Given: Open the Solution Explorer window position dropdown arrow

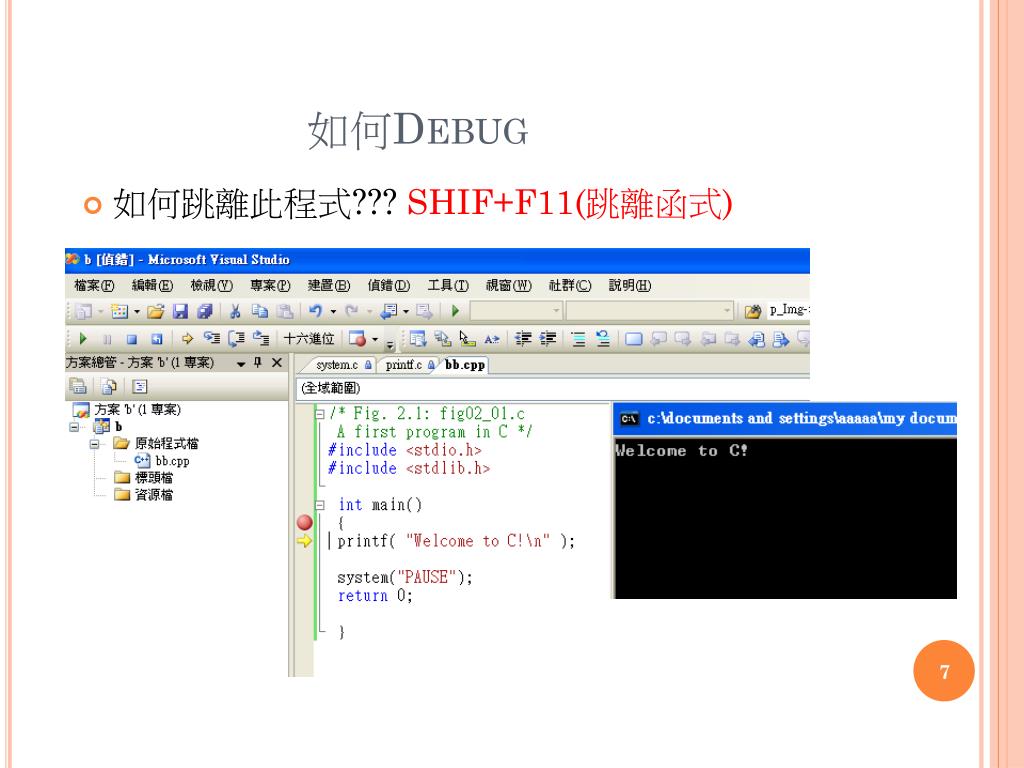Looking at the screenshot, I should [x=241, y=363].
